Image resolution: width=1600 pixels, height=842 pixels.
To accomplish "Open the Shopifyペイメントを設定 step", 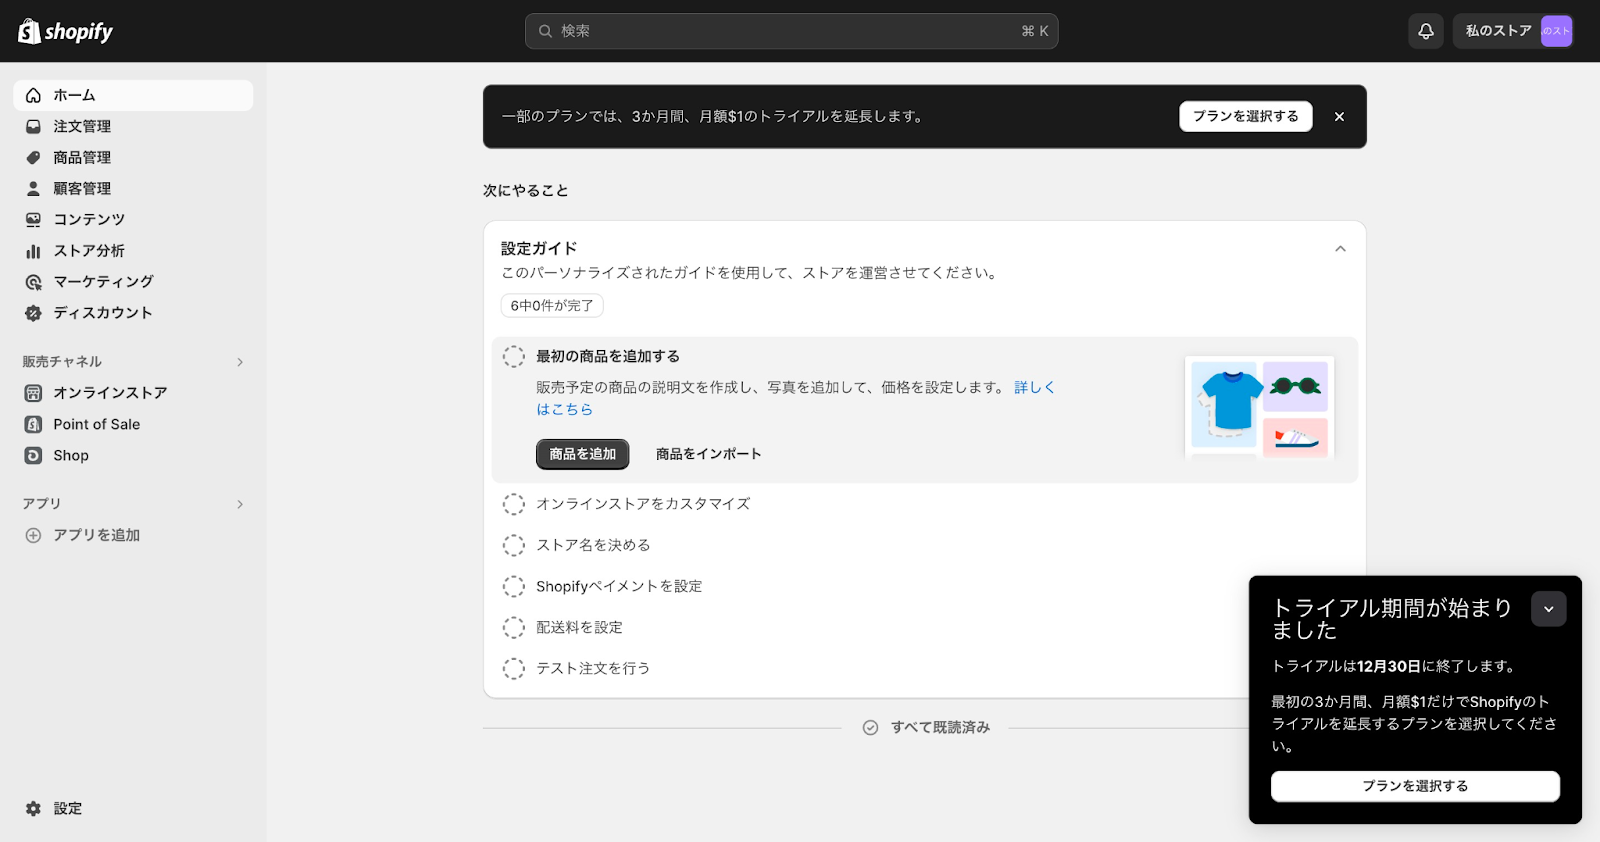I will pos(619,586).
